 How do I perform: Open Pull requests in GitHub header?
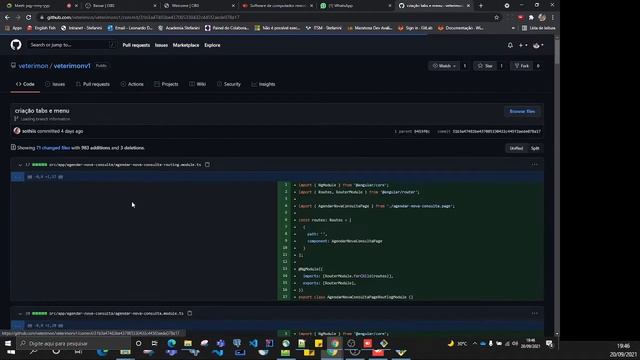[136, 45]
